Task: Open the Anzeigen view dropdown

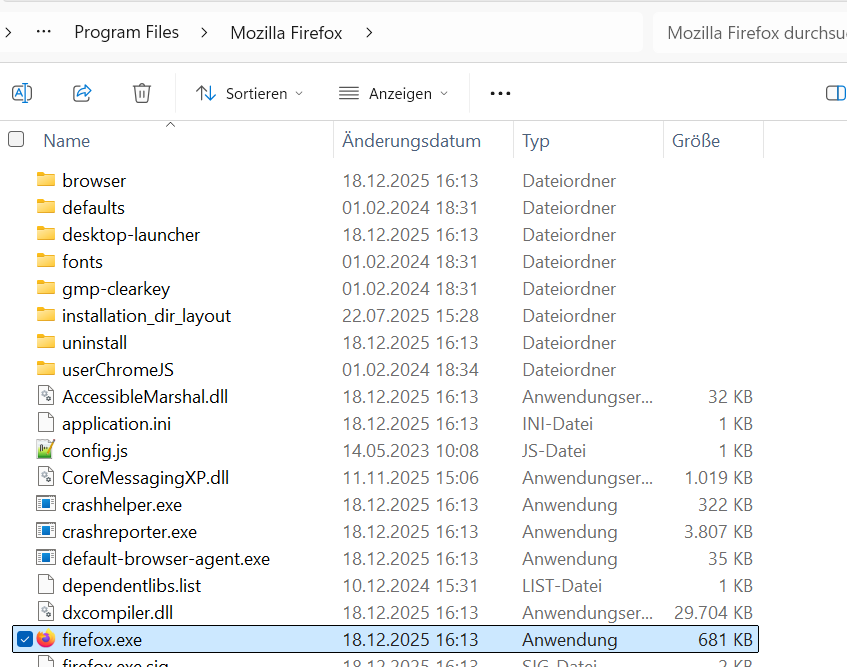Action: tap(393, 93)
